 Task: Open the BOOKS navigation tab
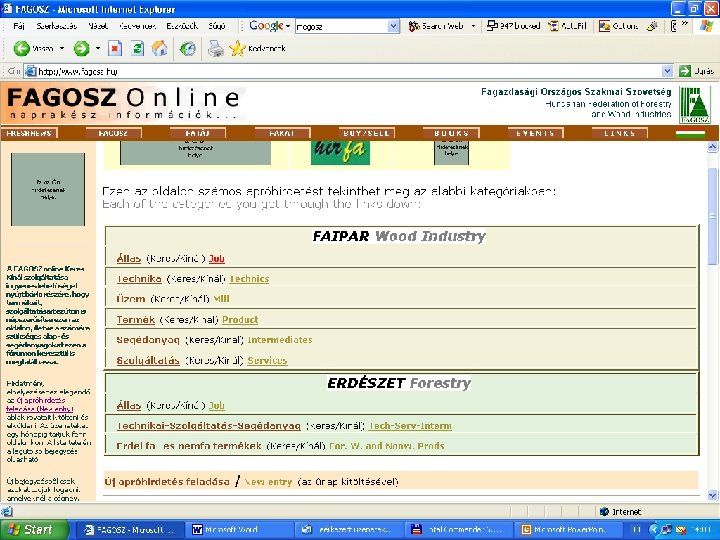(451, 133)
